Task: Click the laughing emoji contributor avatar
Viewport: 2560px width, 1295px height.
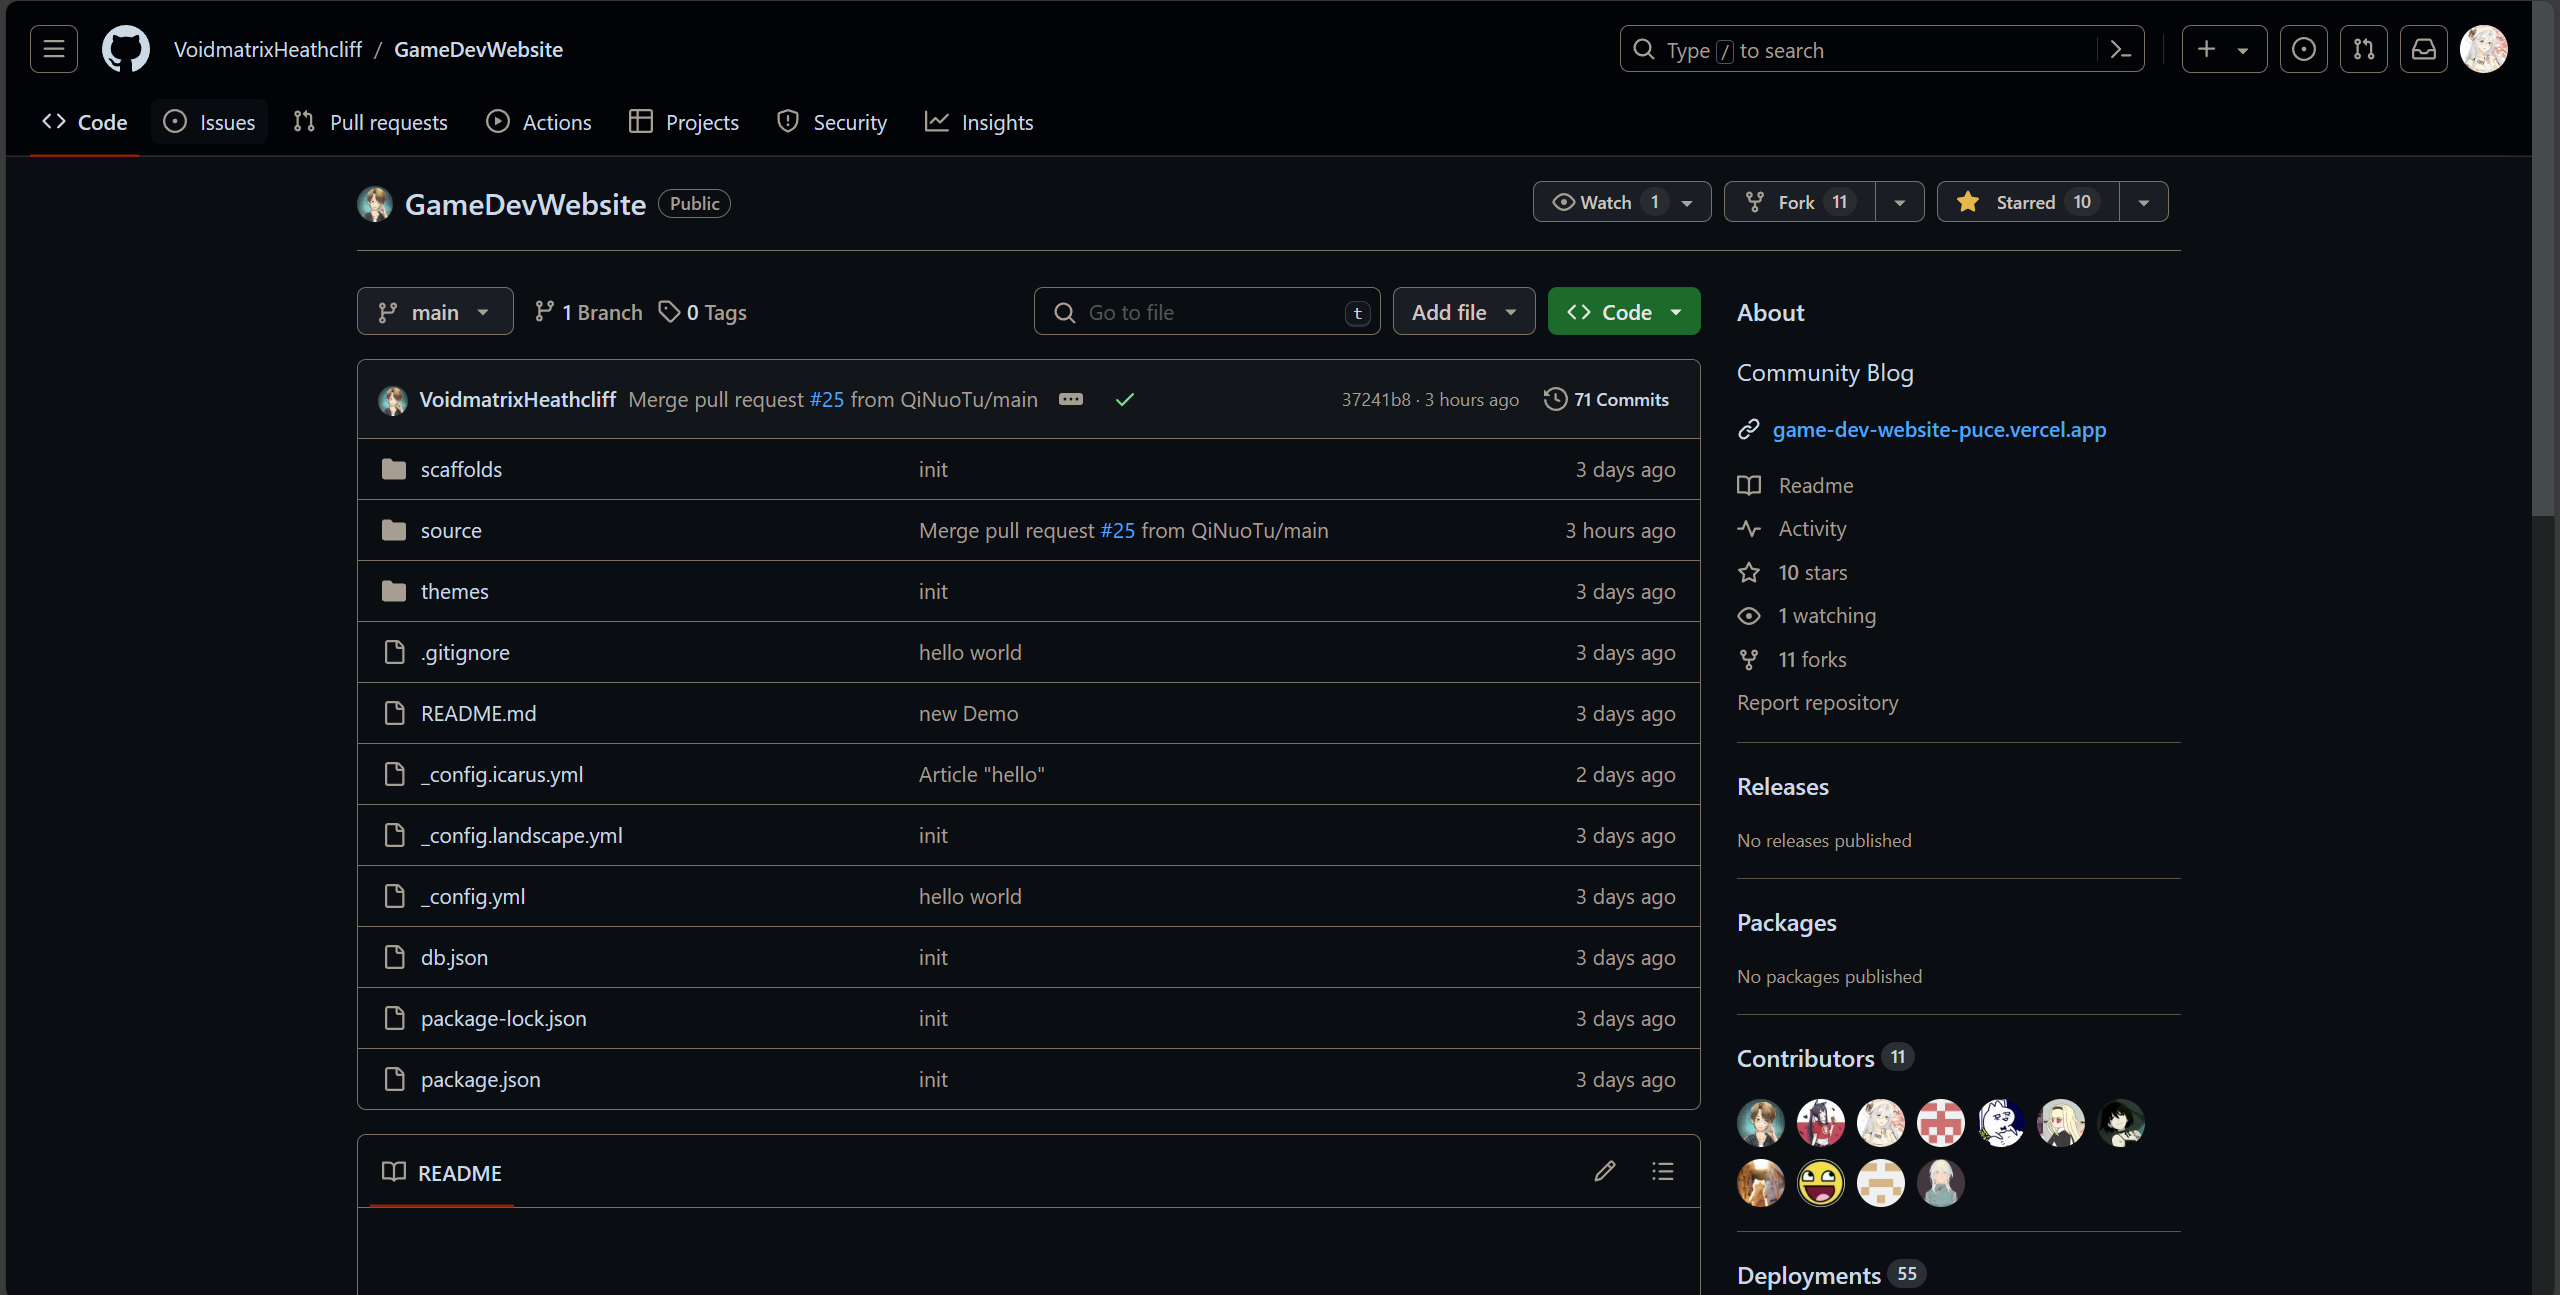Action: click(x=1821, y=1183)
